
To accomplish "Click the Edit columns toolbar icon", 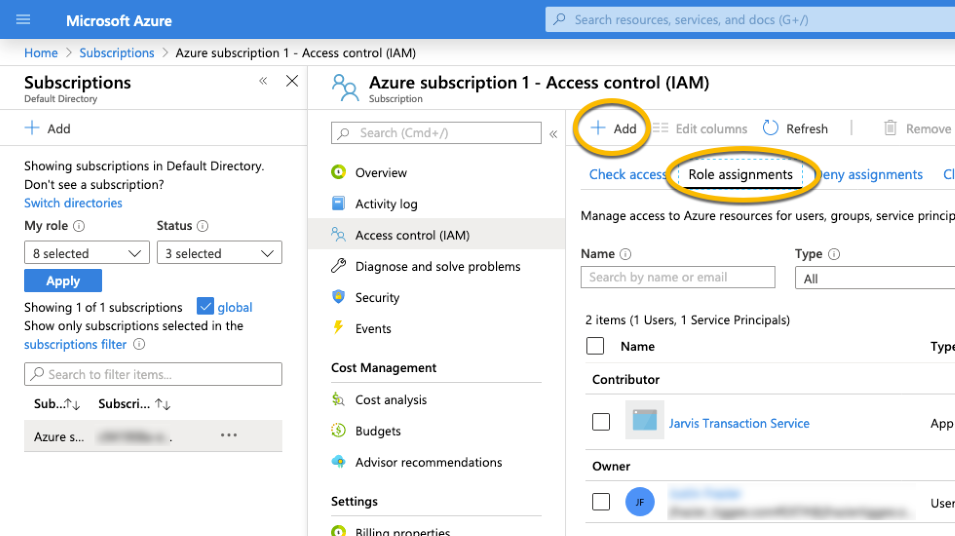I will tap(660, 128).
